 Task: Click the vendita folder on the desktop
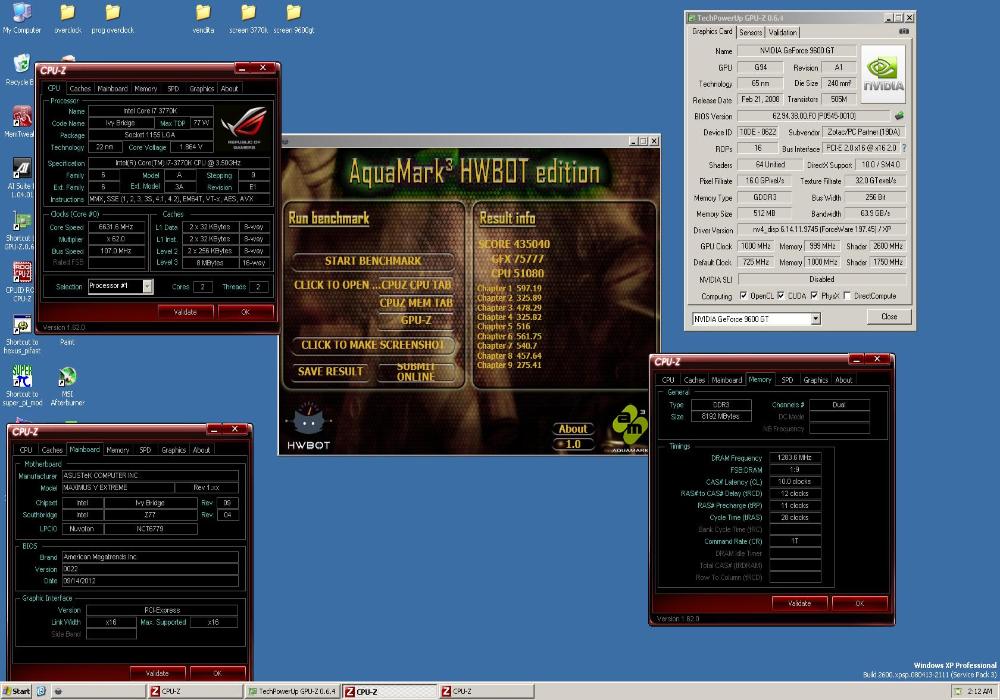203,17
